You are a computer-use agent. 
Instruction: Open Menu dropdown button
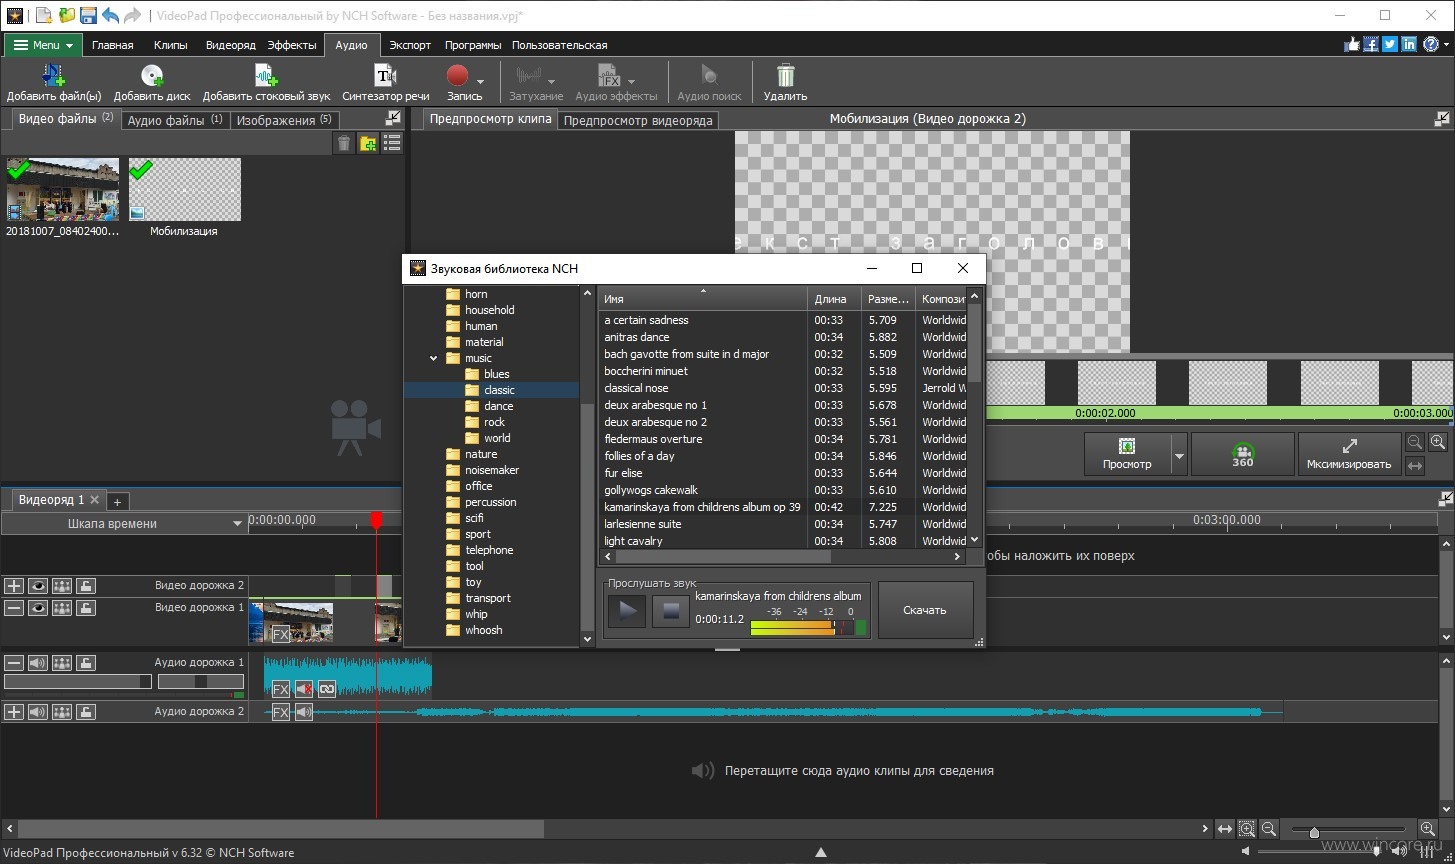tap(43, 45)
